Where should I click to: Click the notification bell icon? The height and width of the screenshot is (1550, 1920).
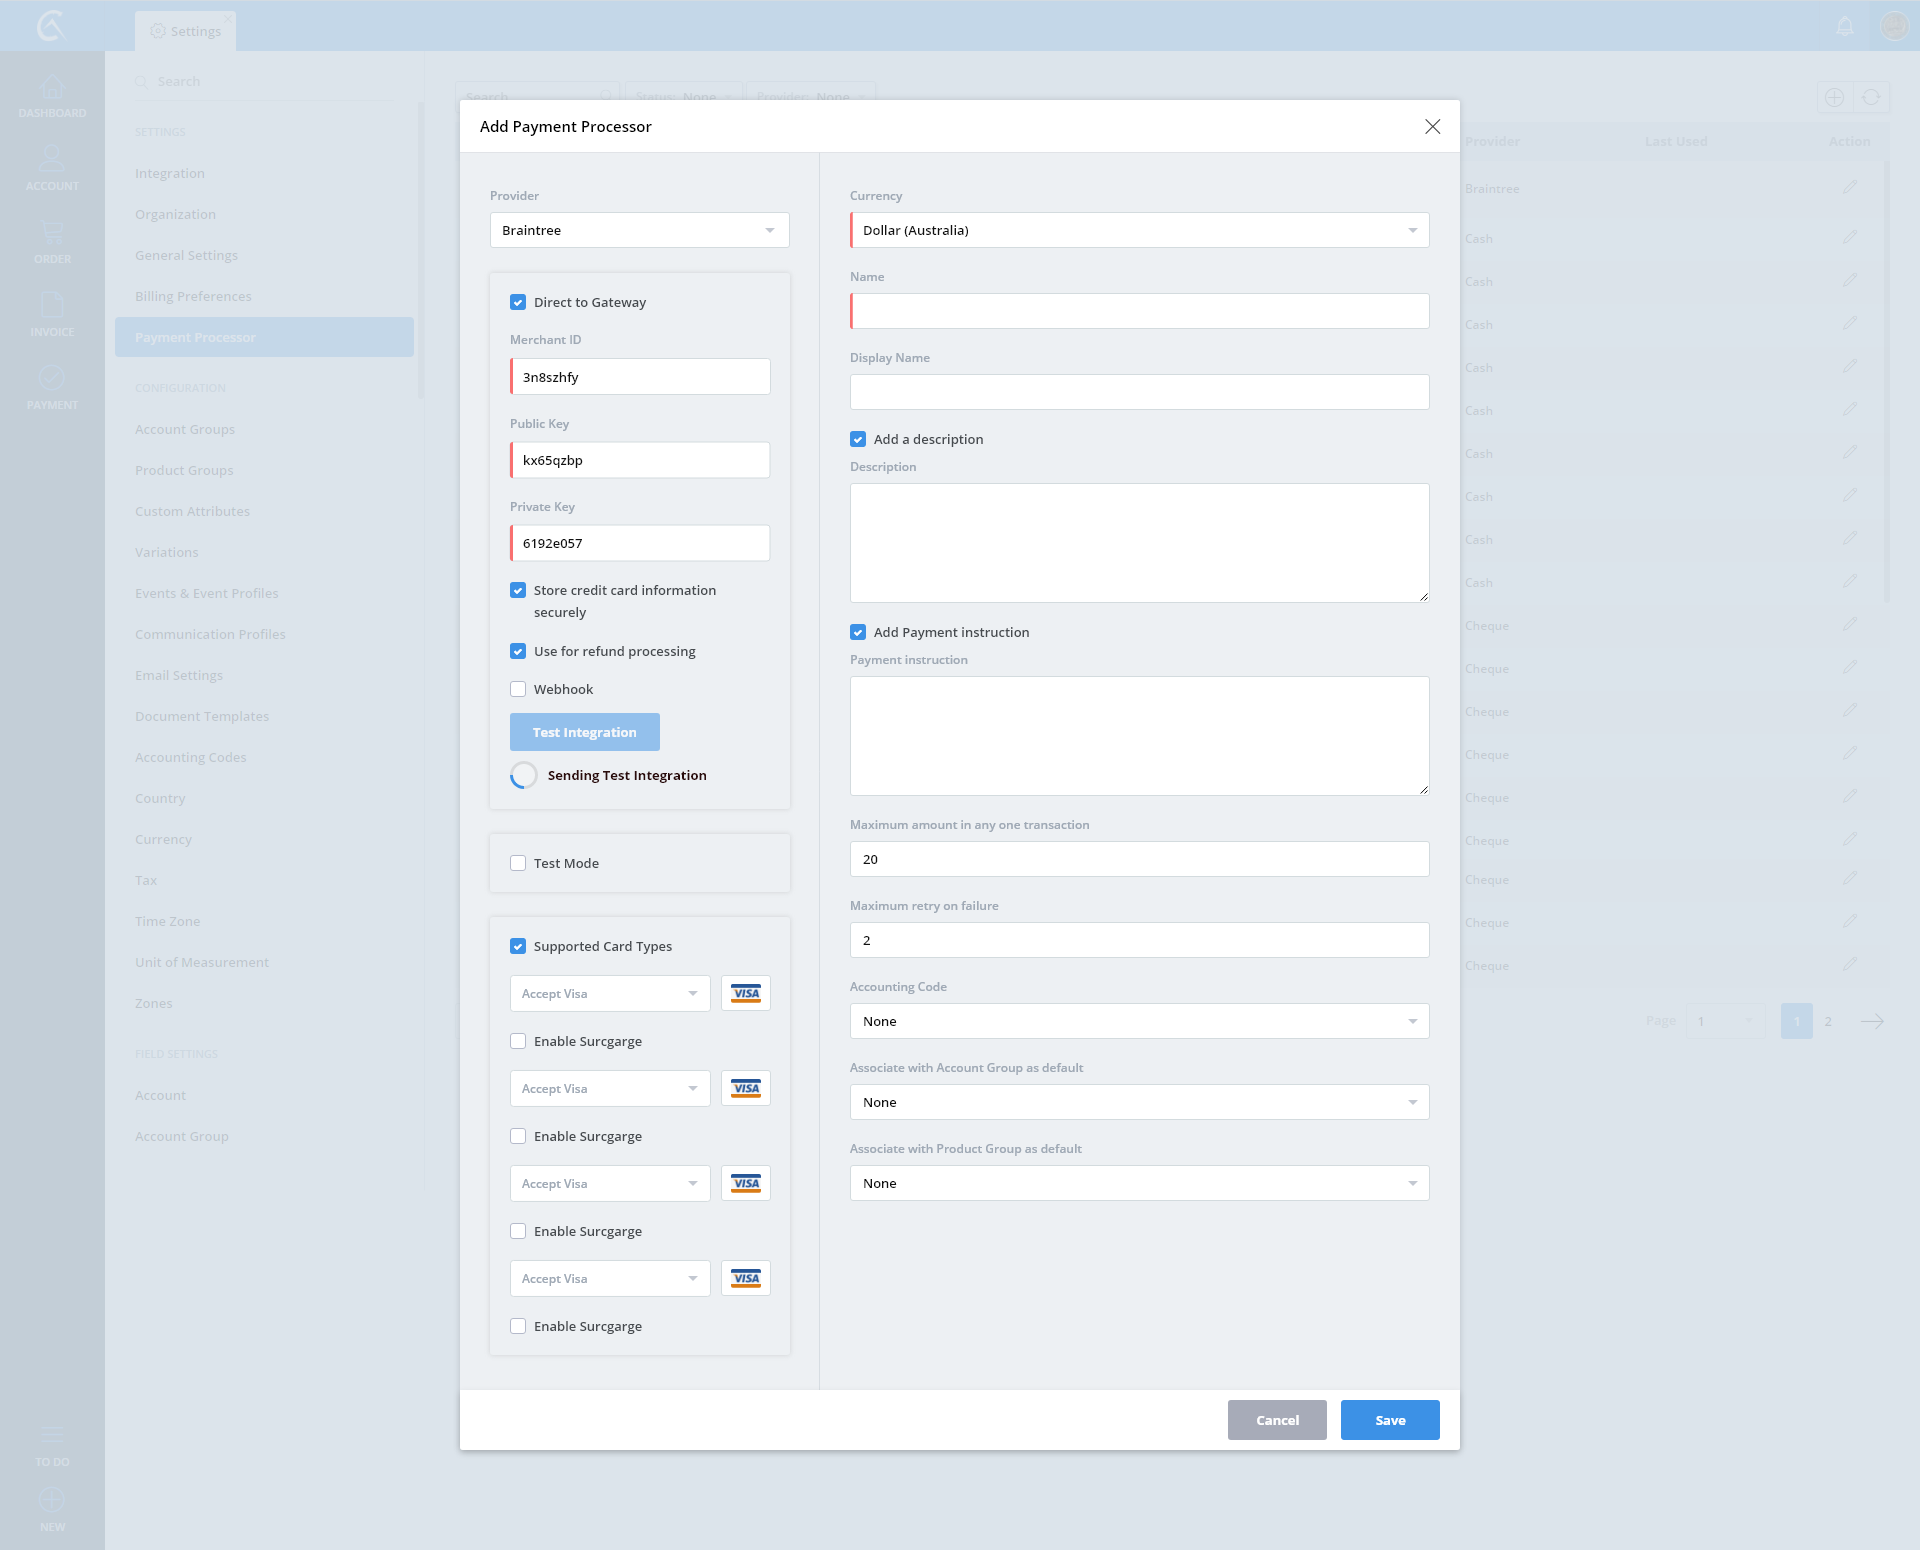pyautogui.click(x=1845, y=26)
